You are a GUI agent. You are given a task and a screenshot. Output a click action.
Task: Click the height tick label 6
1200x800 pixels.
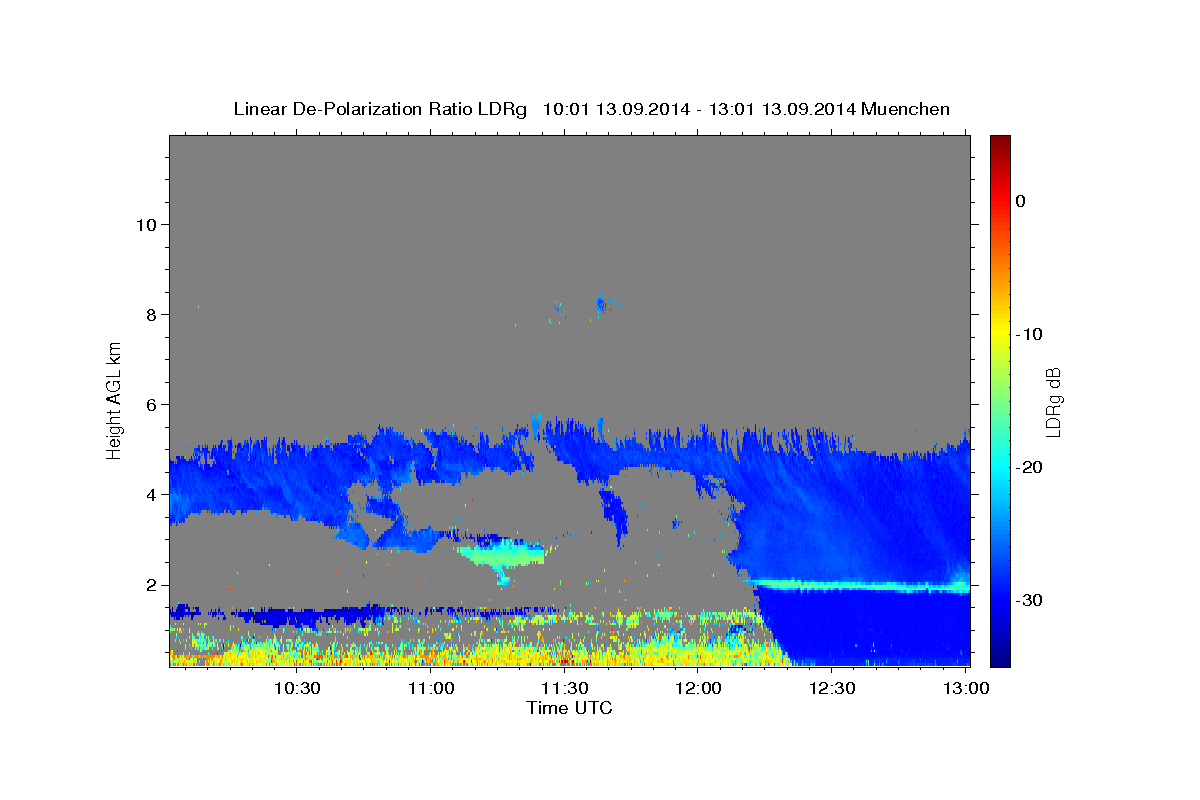point(152,404)
